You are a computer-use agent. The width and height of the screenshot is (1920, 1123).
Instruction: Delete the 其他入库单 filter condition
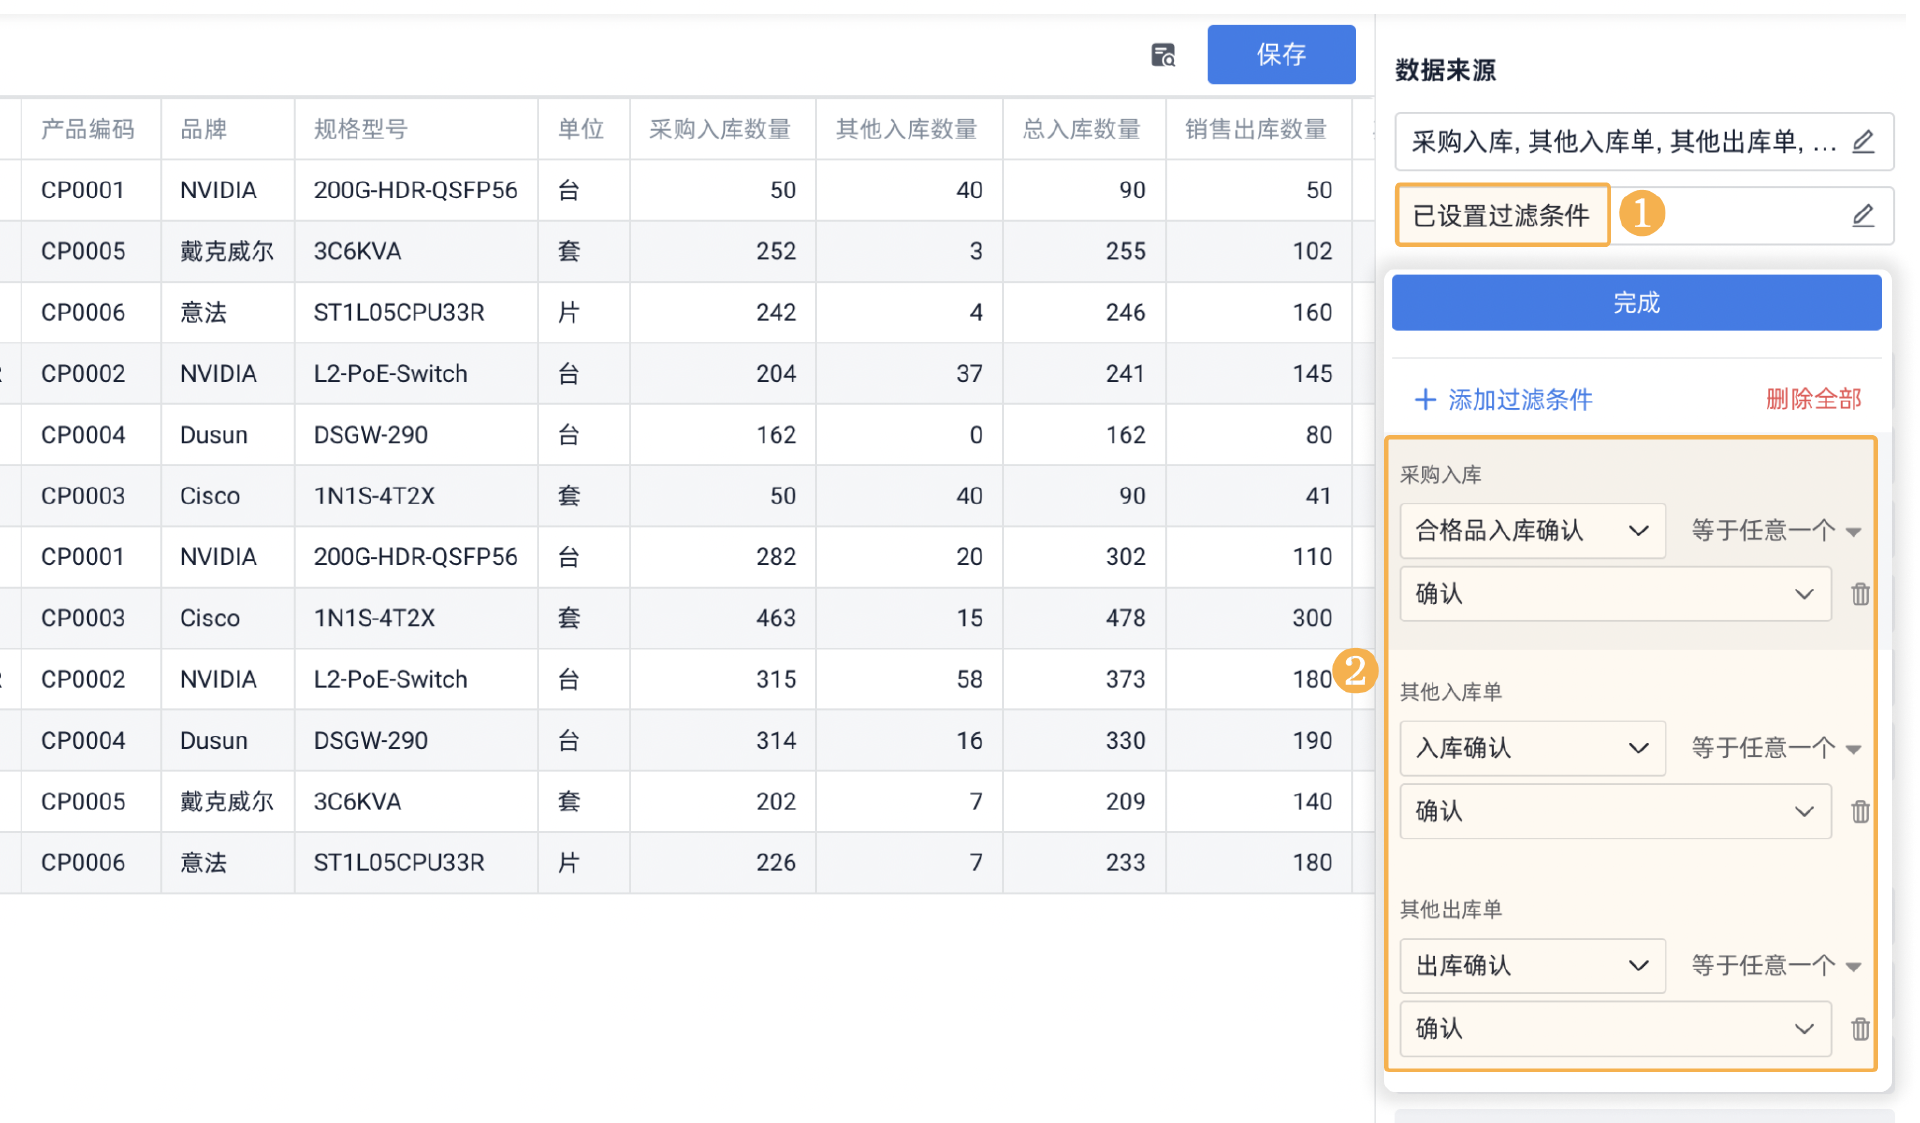(1860, 811)
